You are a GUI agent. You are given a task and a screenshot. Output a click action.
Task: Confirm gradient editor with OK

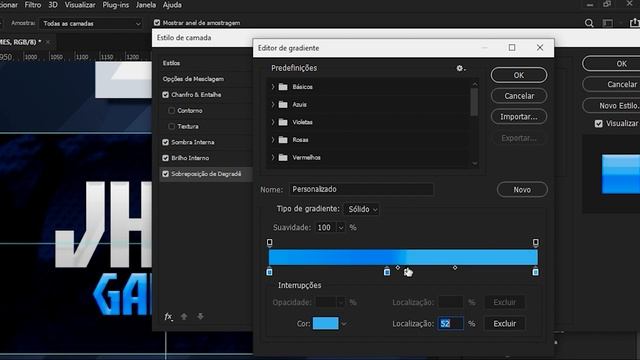(x=519, y=75)
